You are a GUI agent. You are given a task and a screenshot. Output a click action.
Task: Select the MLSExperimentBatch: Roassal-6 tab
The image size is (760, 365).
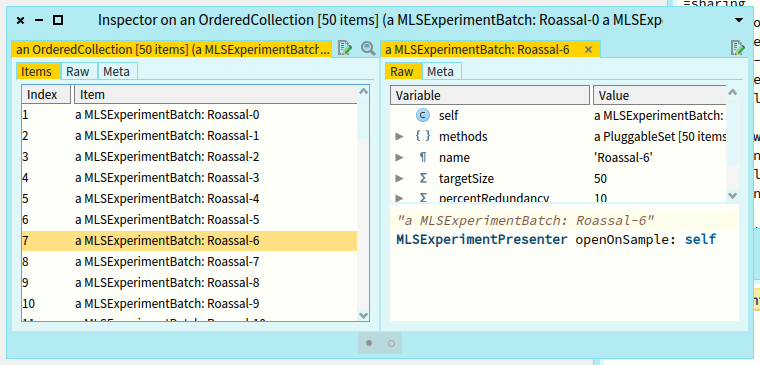point(491,49)
